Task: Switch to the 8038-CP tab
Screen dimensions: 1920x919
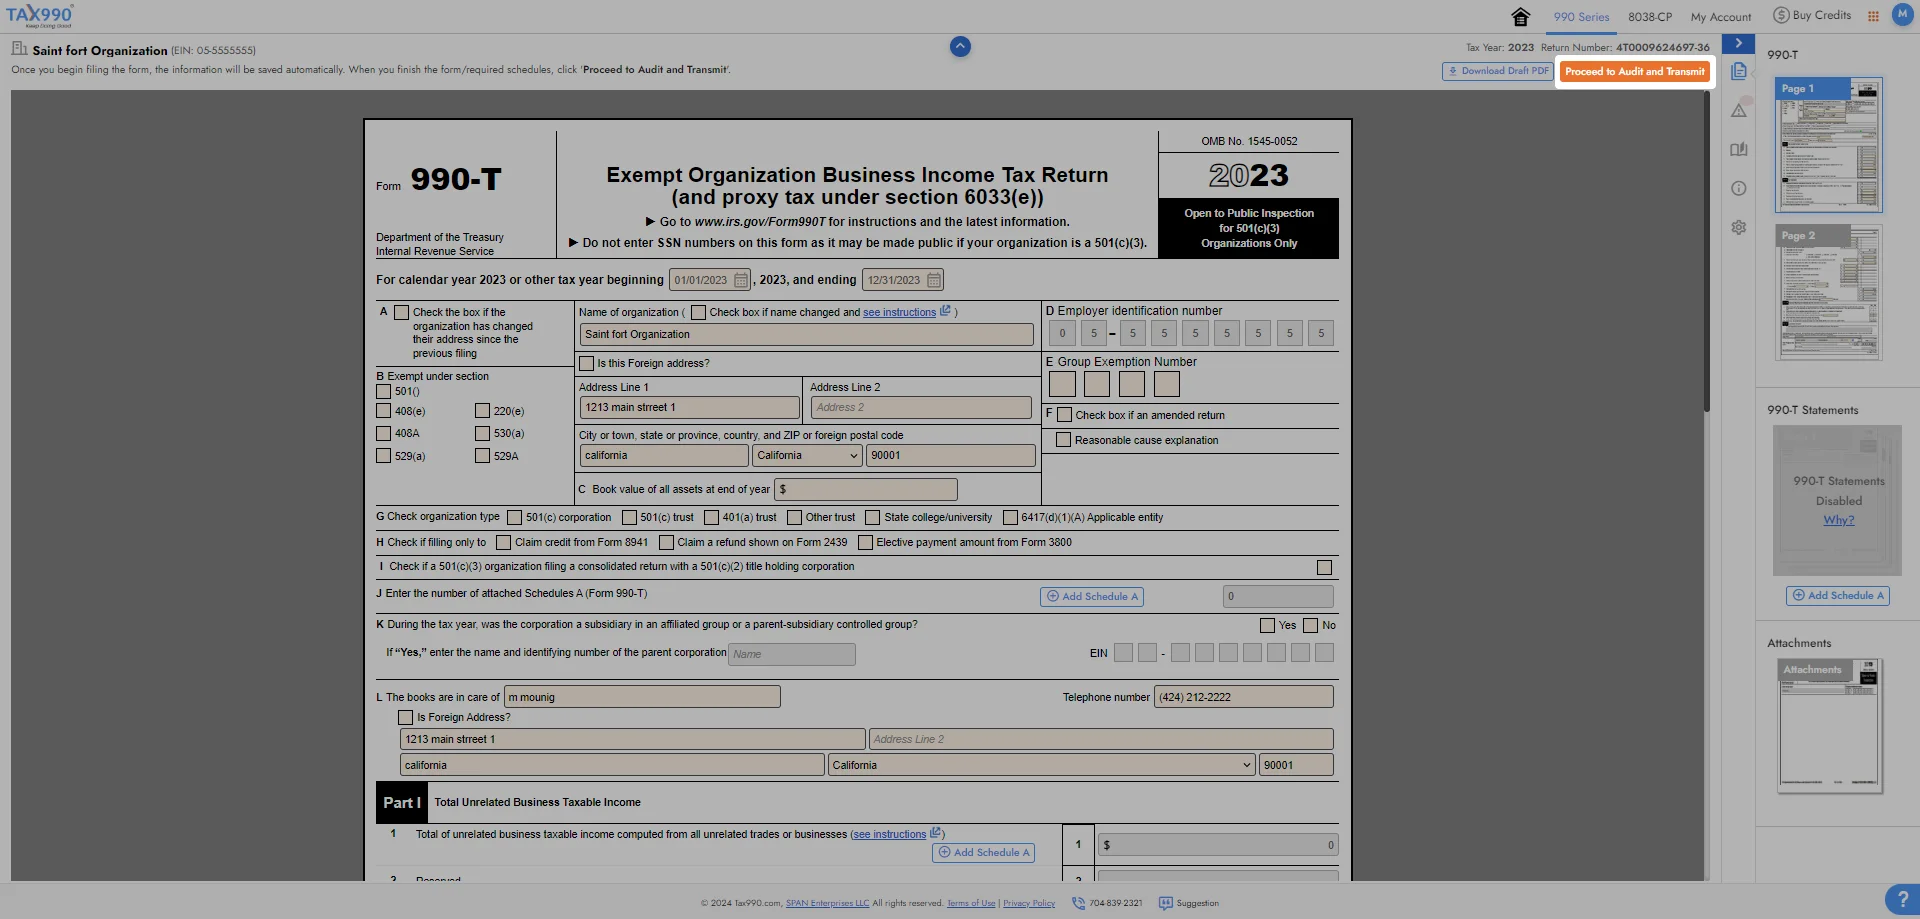Action: (1651, 16)
